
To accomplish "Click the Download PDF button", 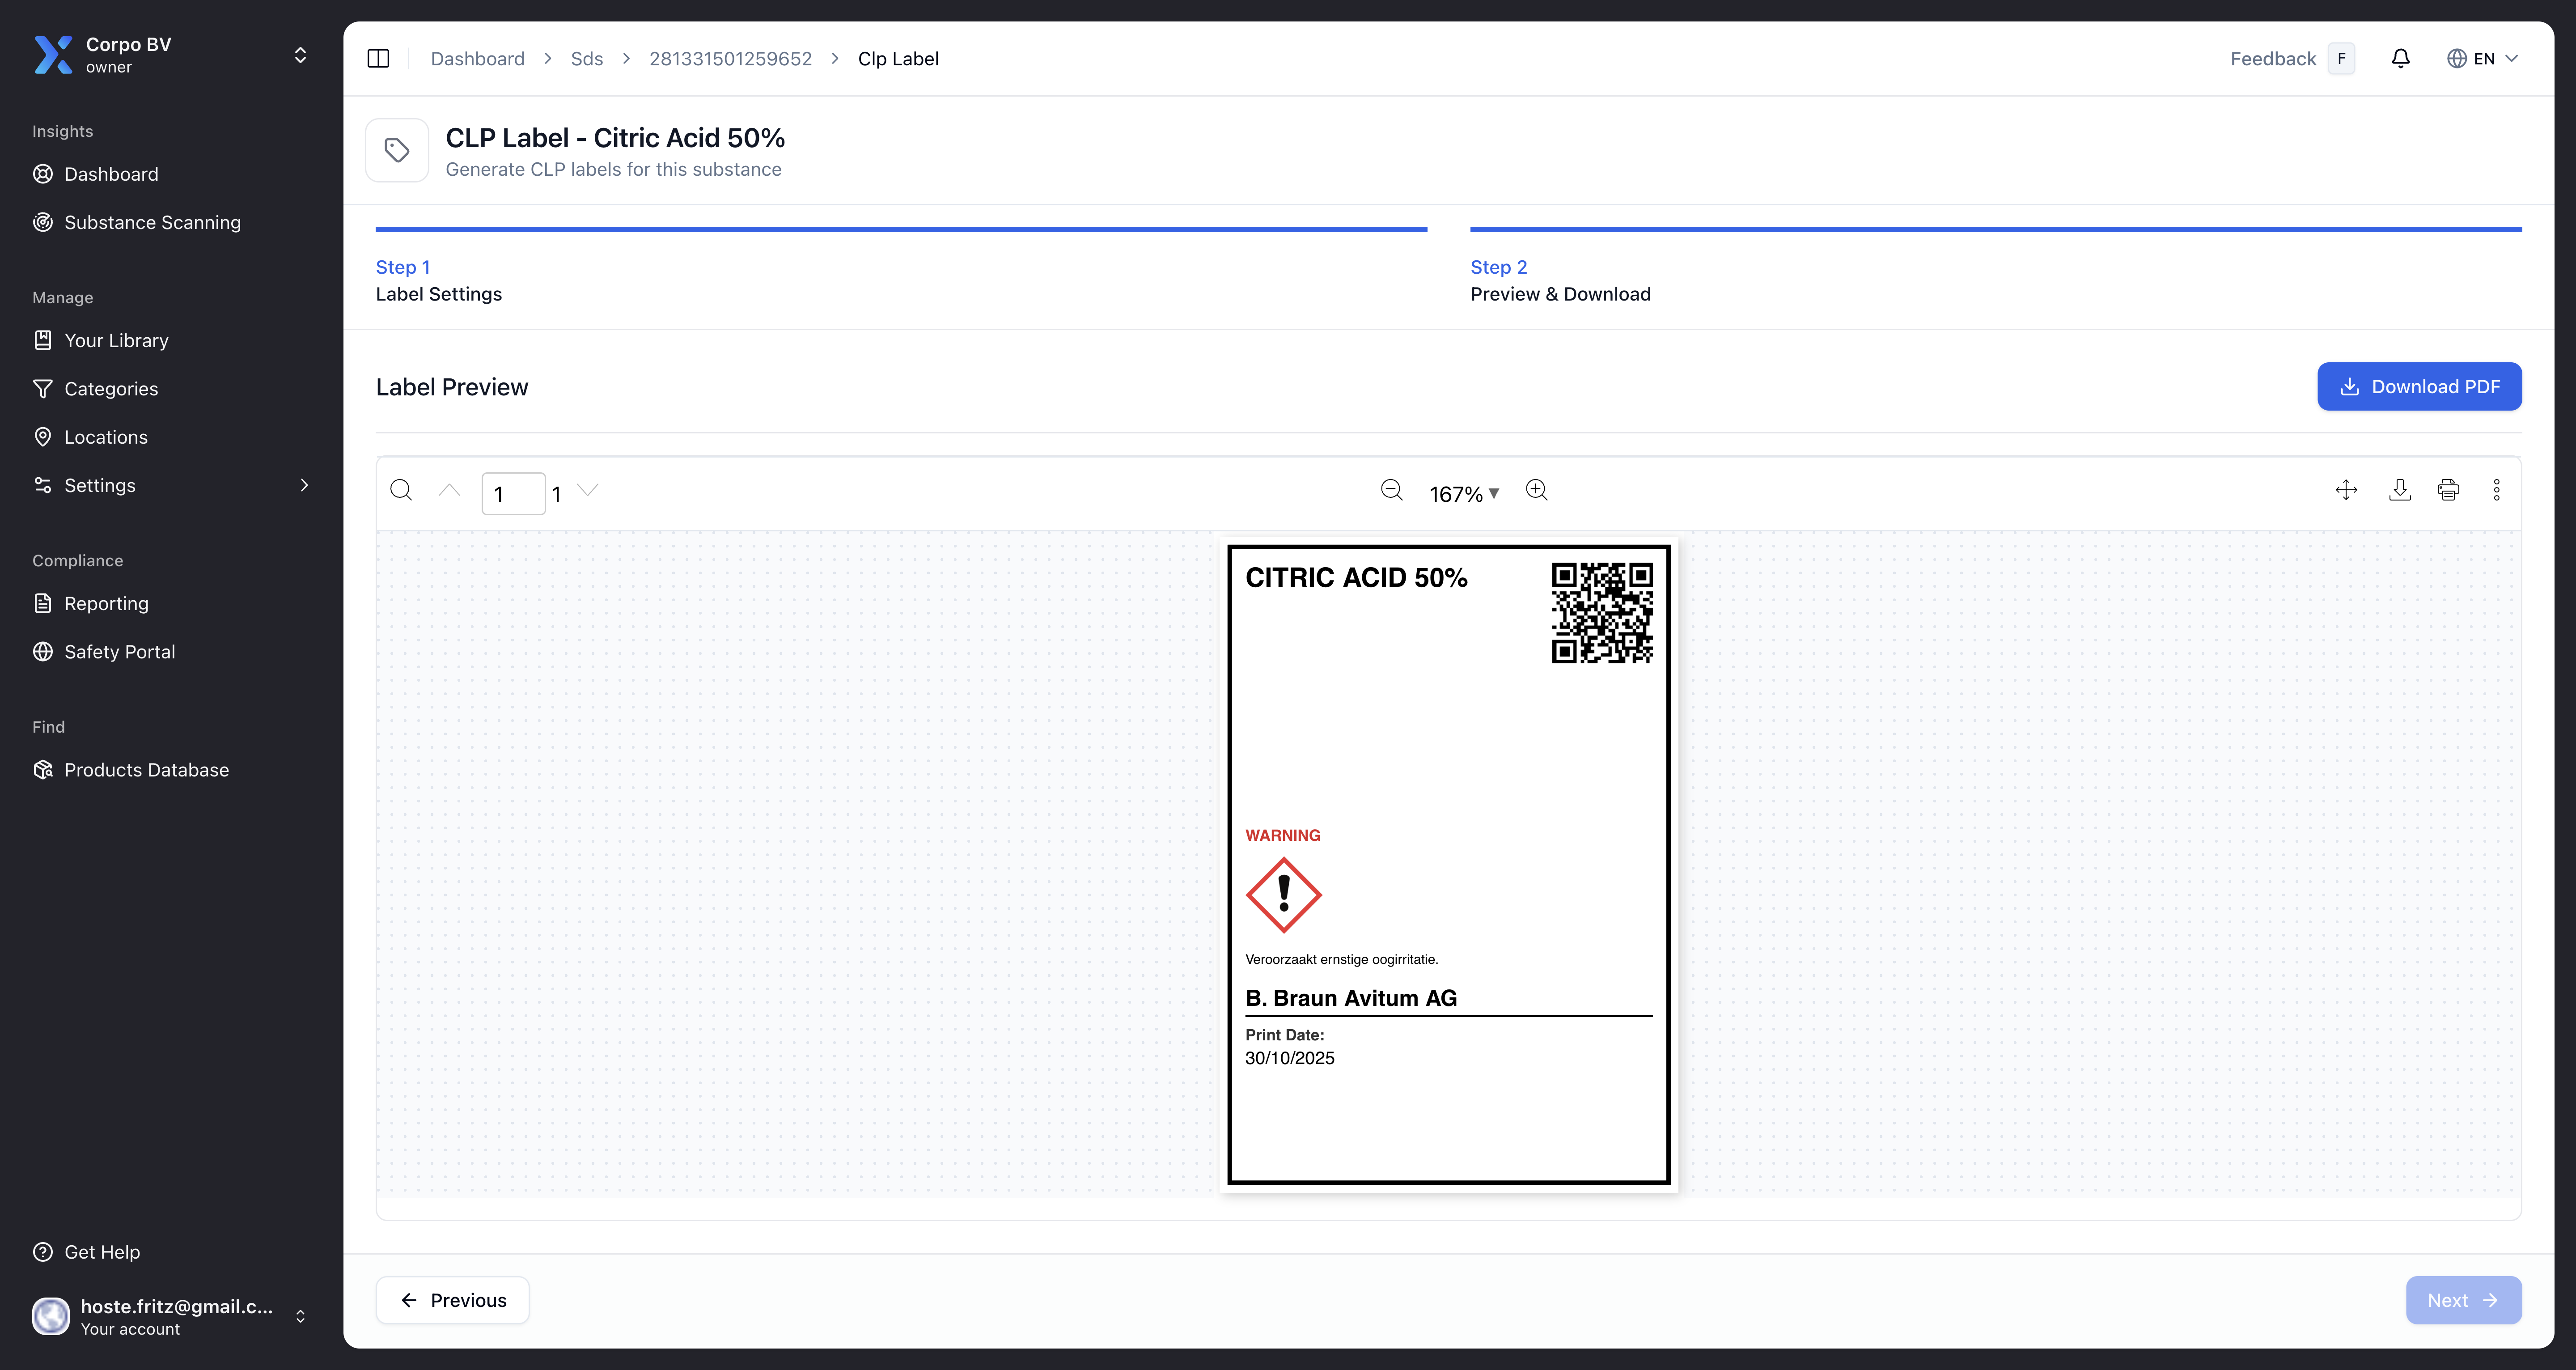I will [x=2419, y=386].
